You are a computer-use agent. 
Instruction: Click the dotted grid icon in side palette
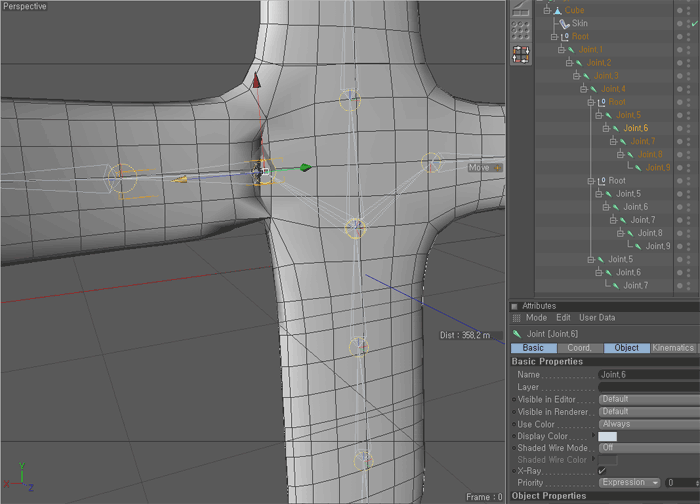520,29
